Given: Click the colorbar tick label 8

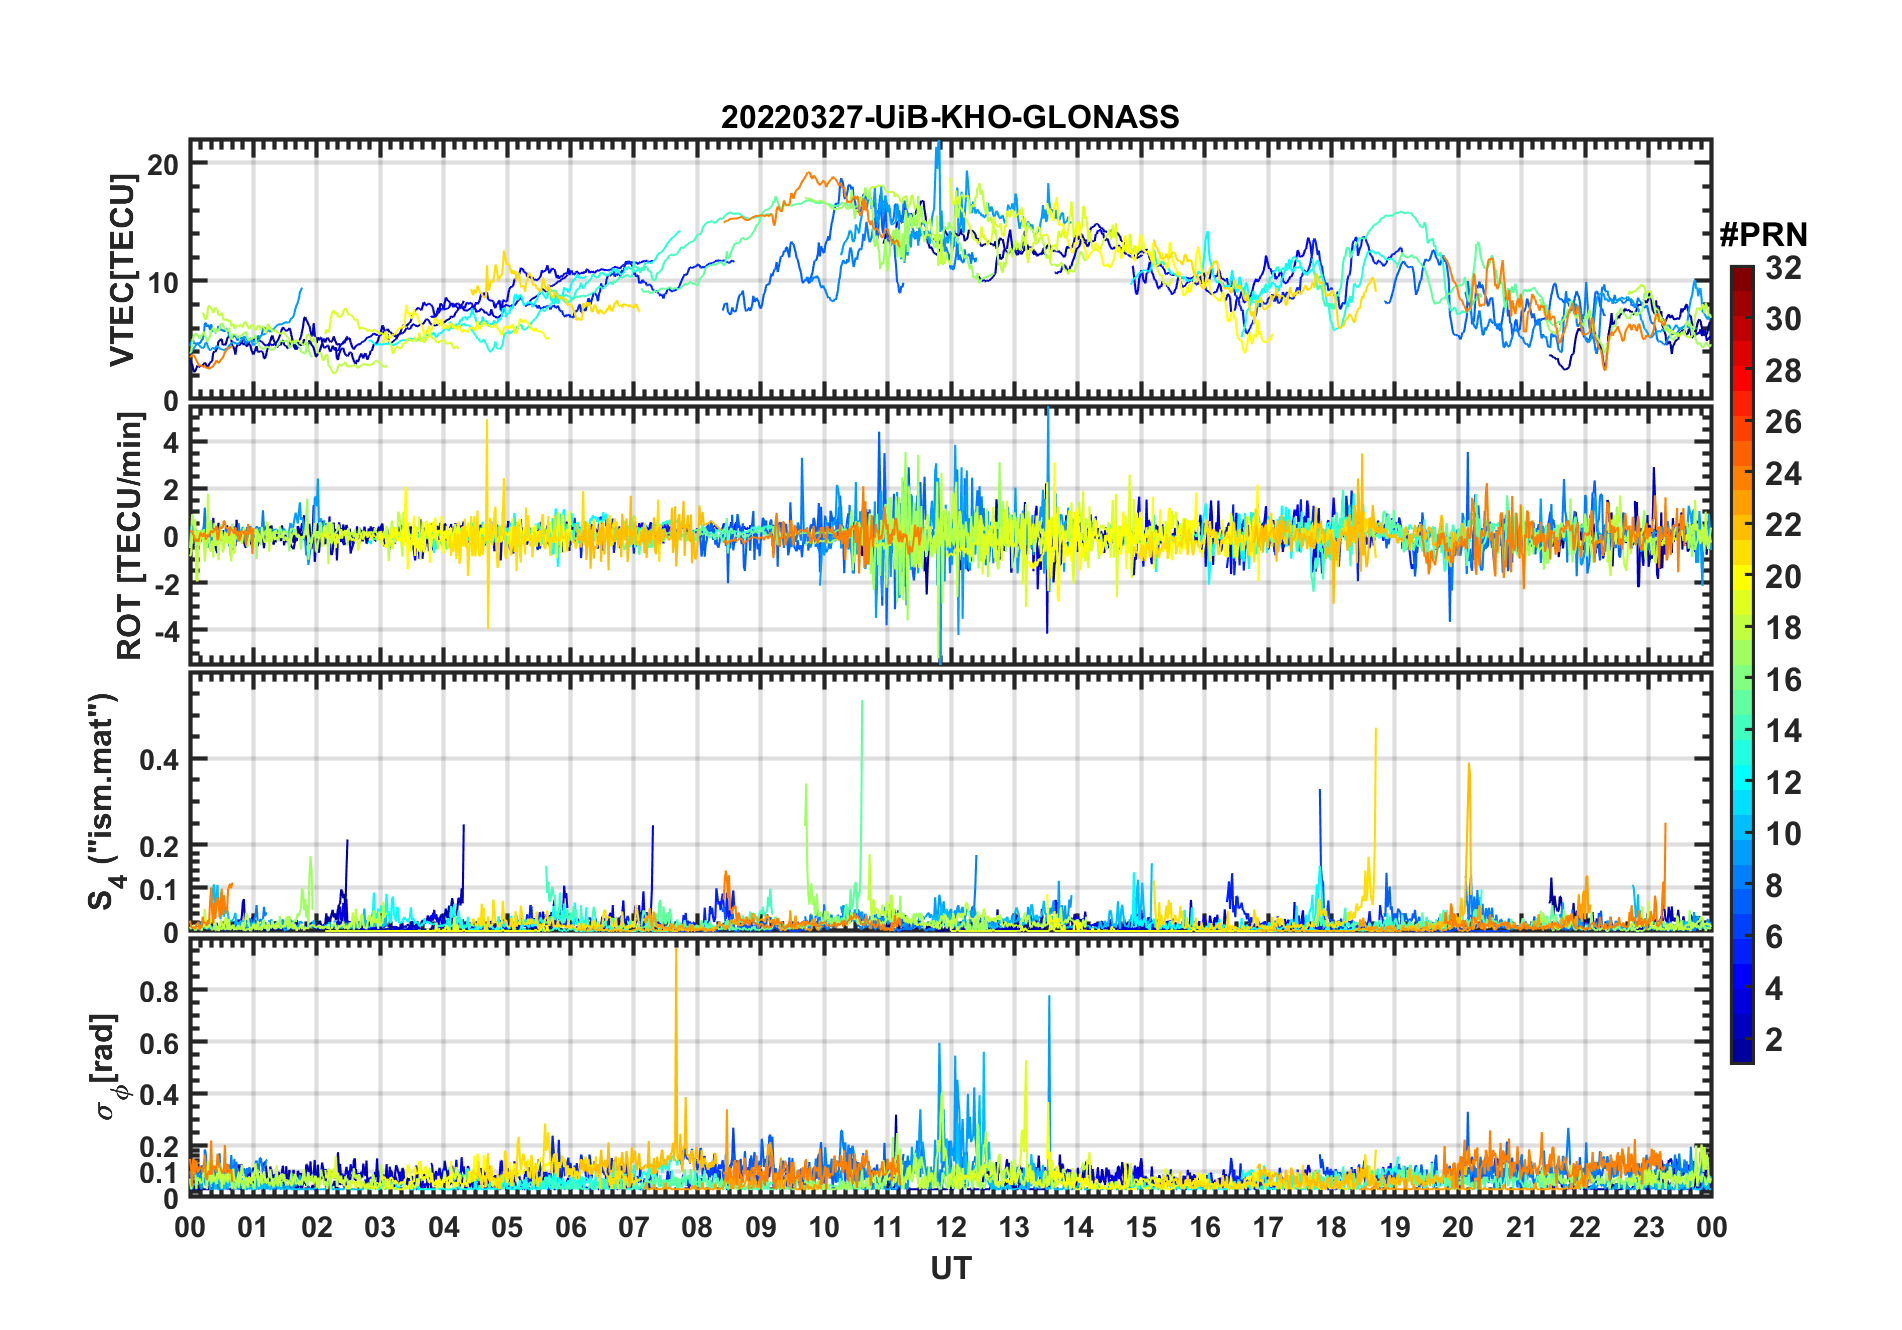Looking at the screenshot, I should click(x=1774, y=886).
